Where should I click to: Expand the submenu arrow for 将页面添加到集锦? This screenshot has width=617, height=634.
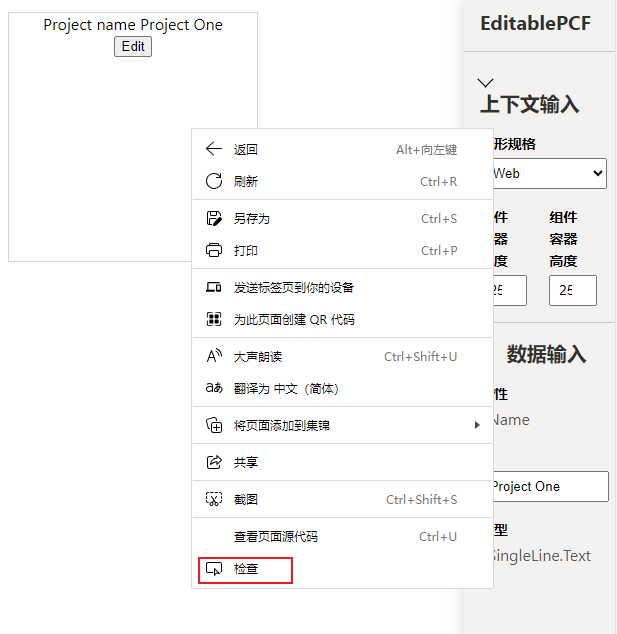477,425
